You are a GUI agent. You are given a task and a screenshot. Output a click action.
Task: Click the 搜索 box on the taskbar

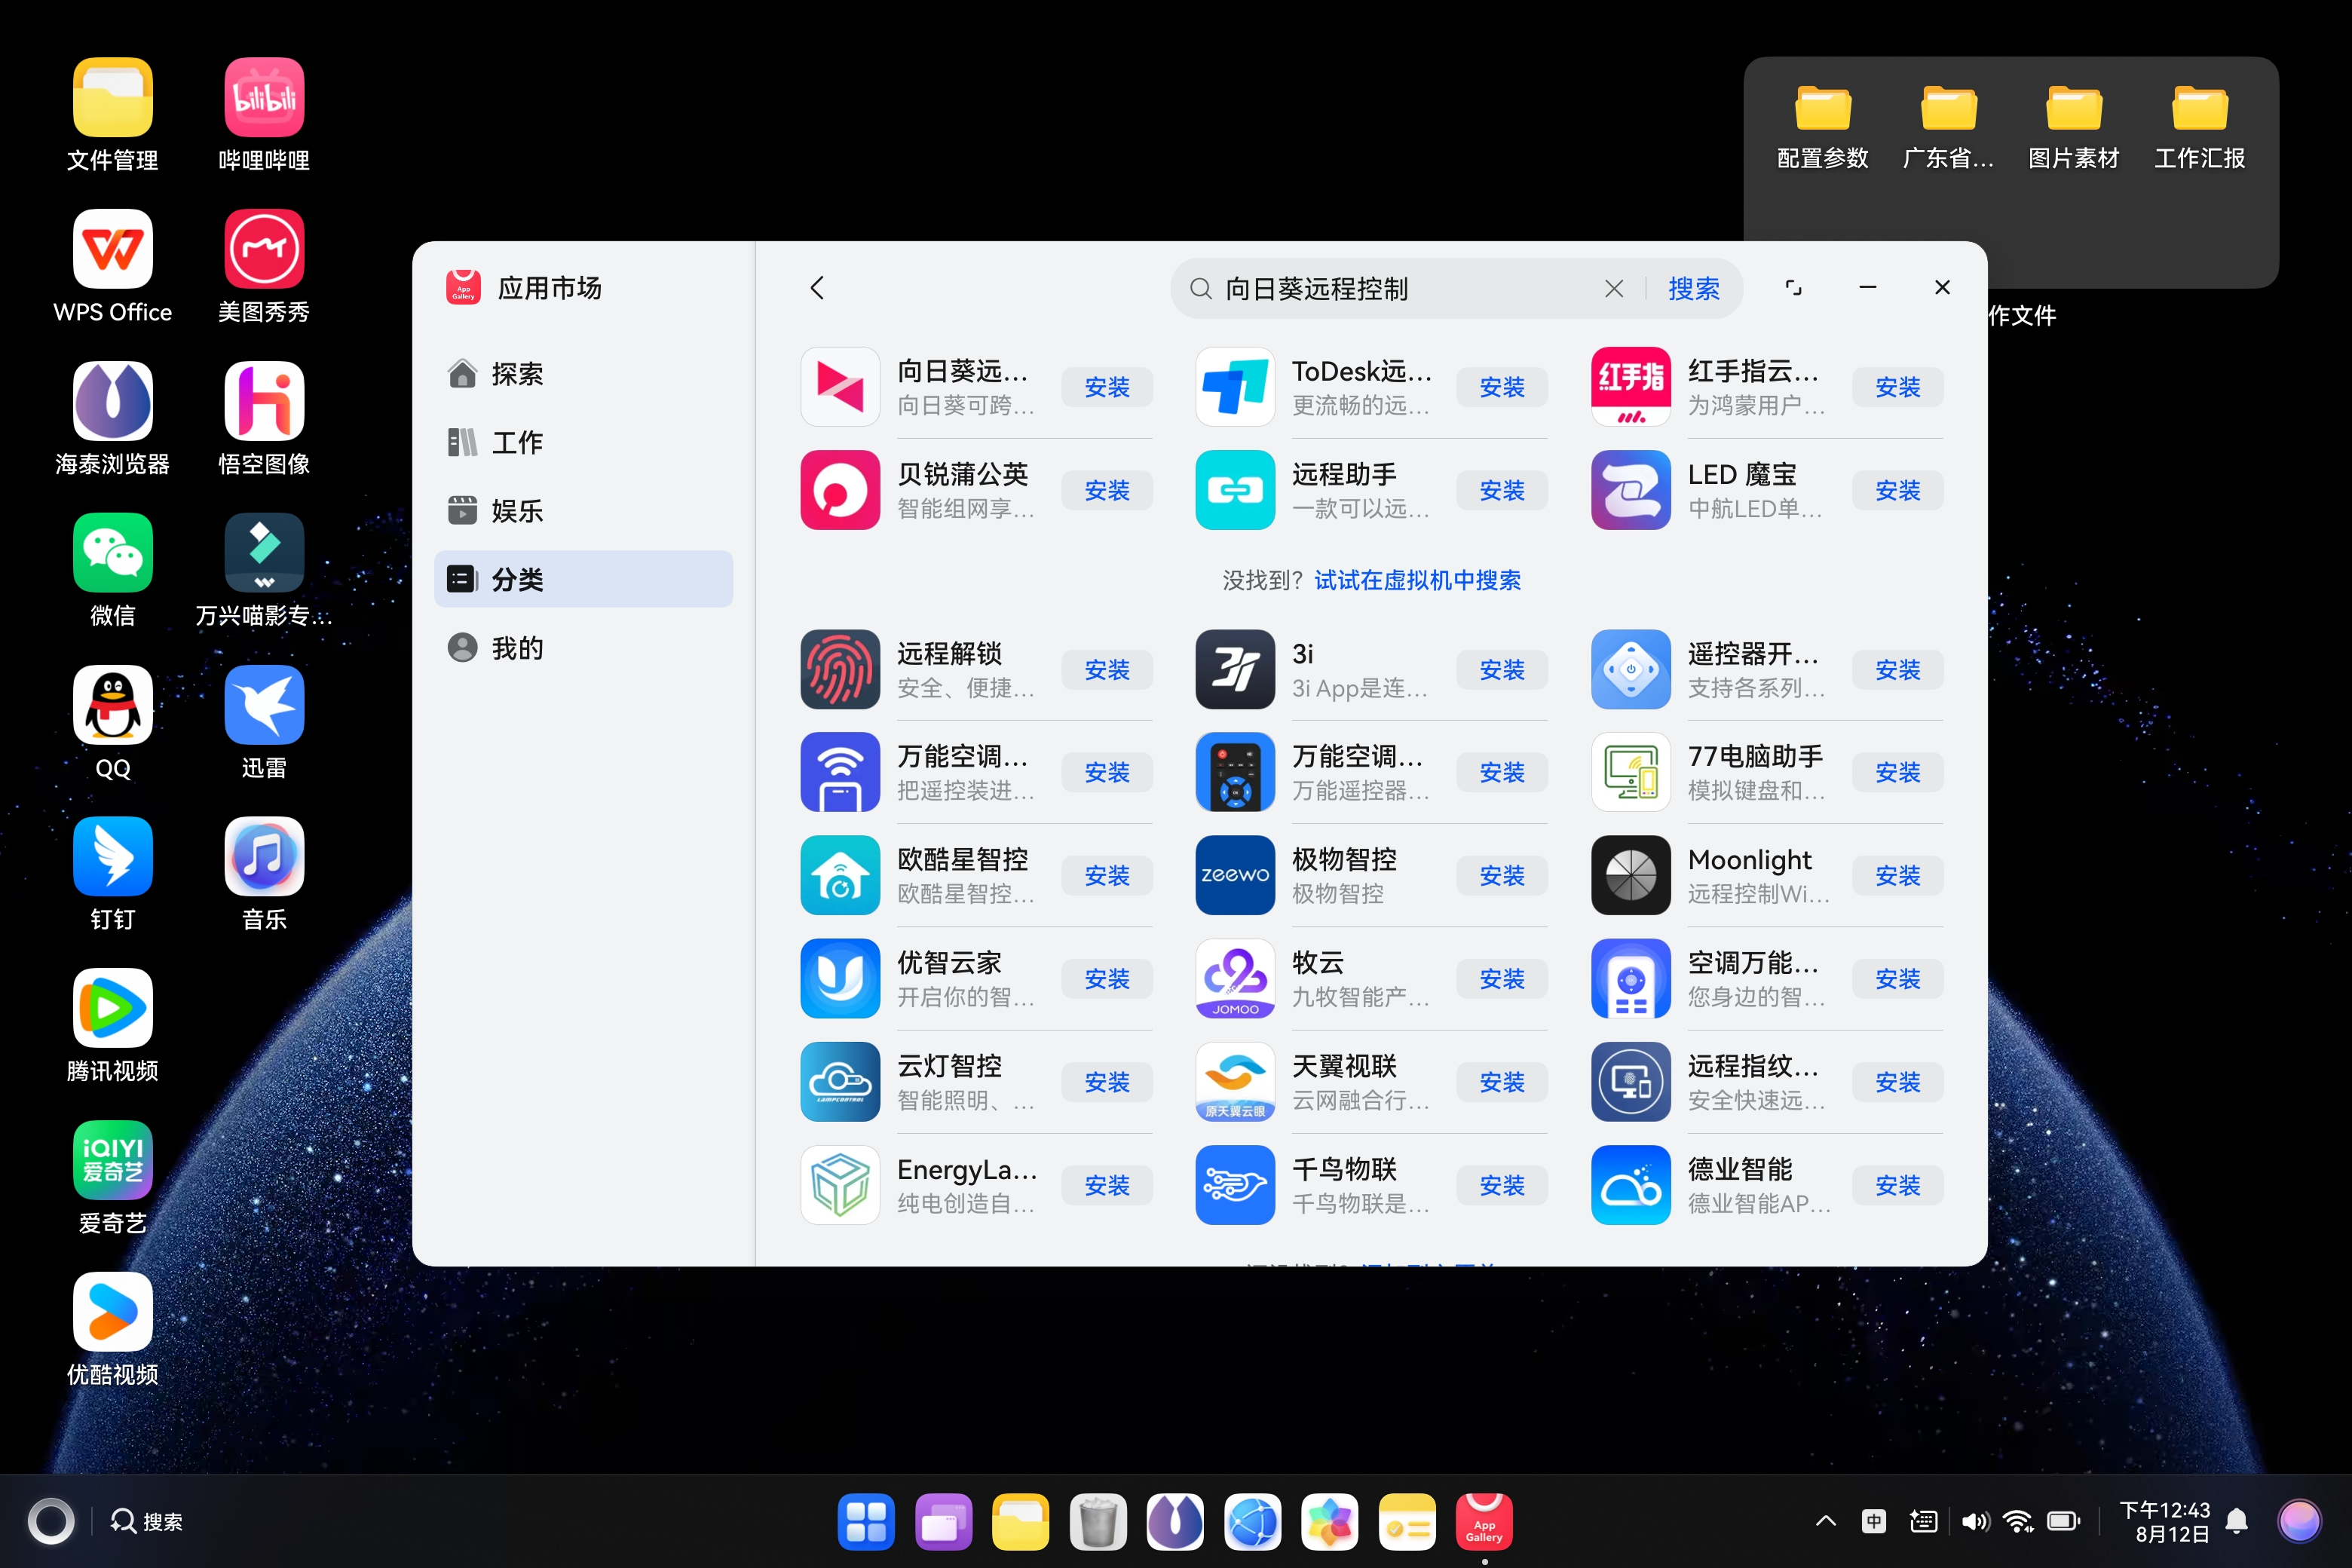pos(147,1521)
